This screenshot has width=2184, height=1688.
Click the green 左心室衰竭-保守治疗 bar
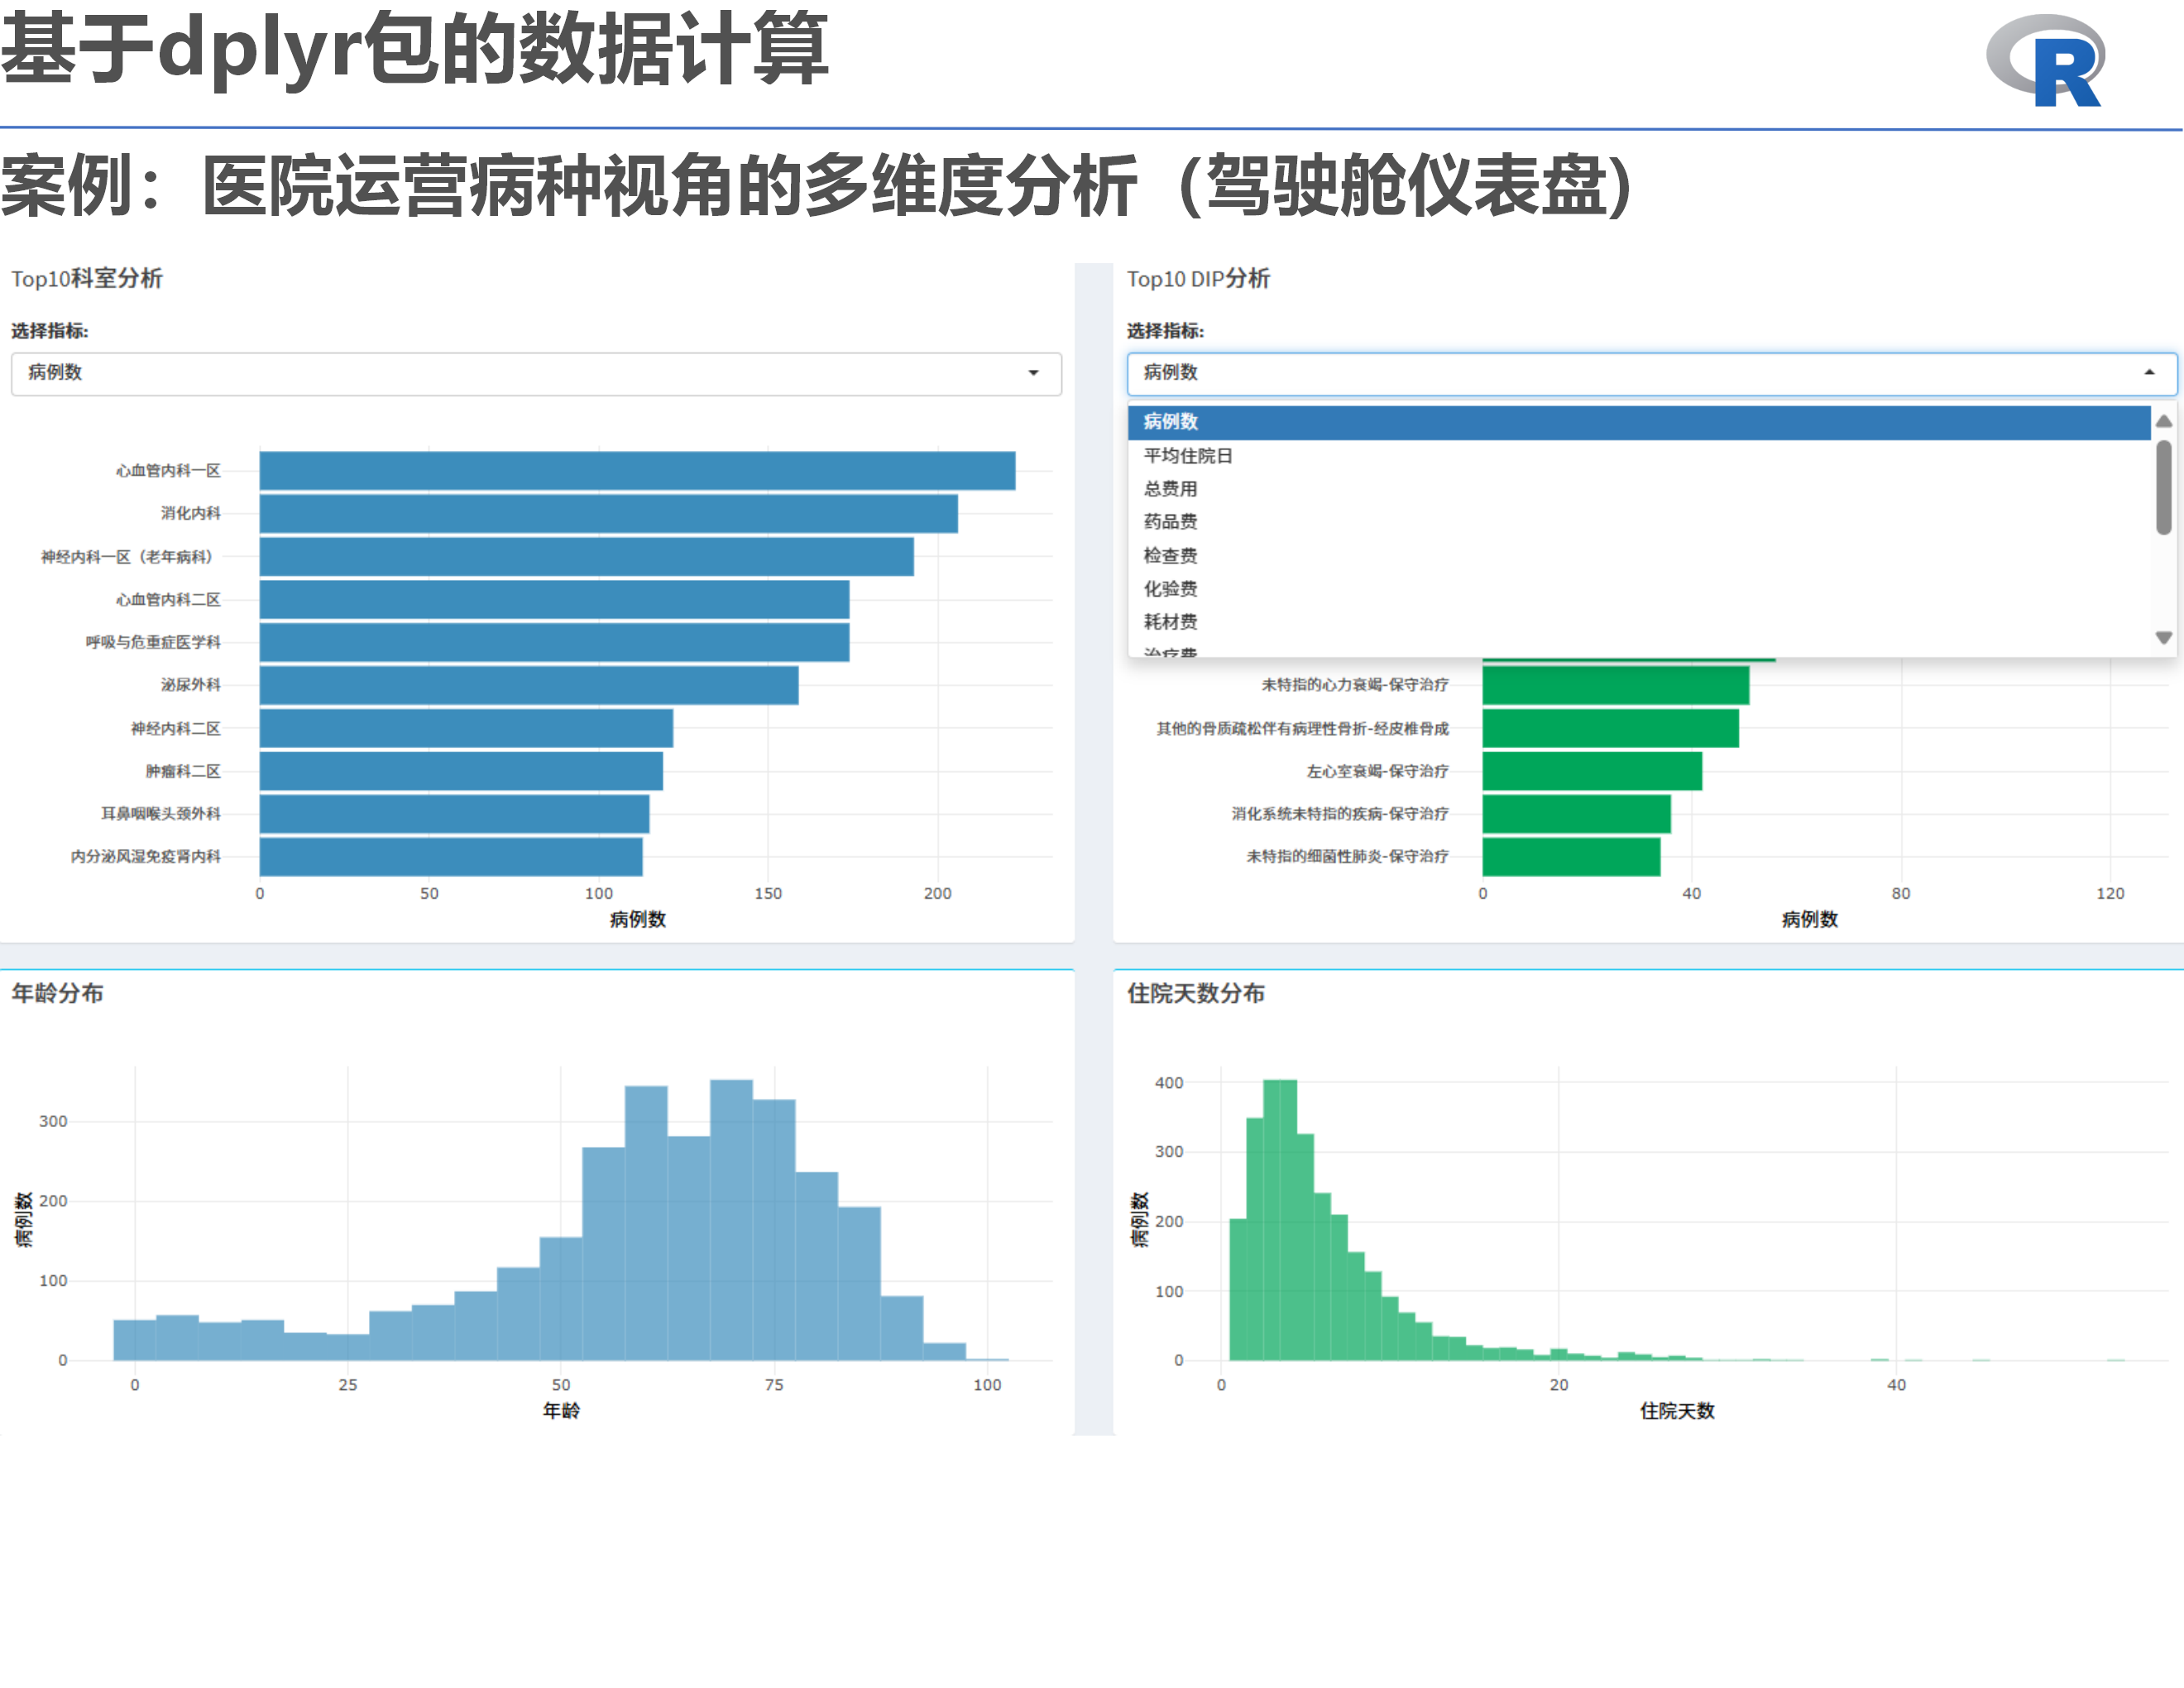(1592, 772)
